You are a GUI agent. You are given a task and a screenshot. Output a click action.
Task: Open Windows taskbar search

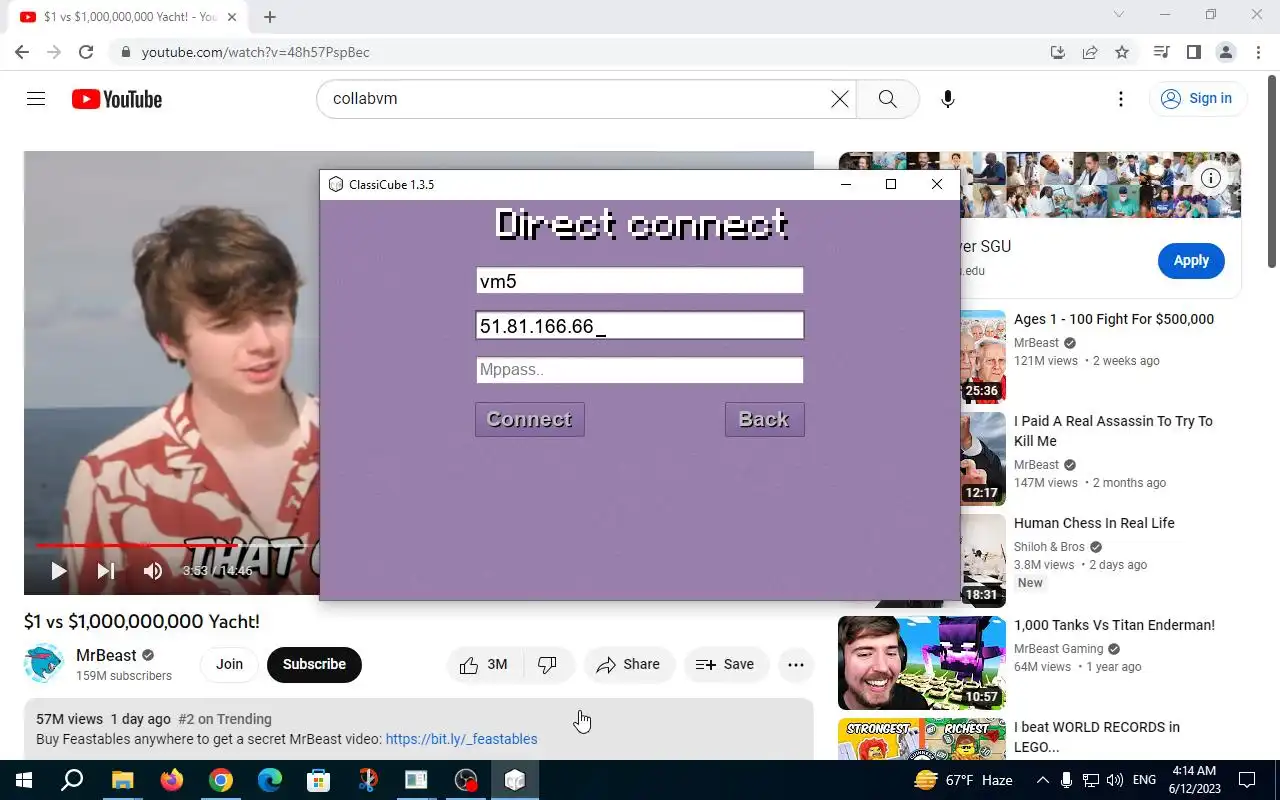pos(72,780)
